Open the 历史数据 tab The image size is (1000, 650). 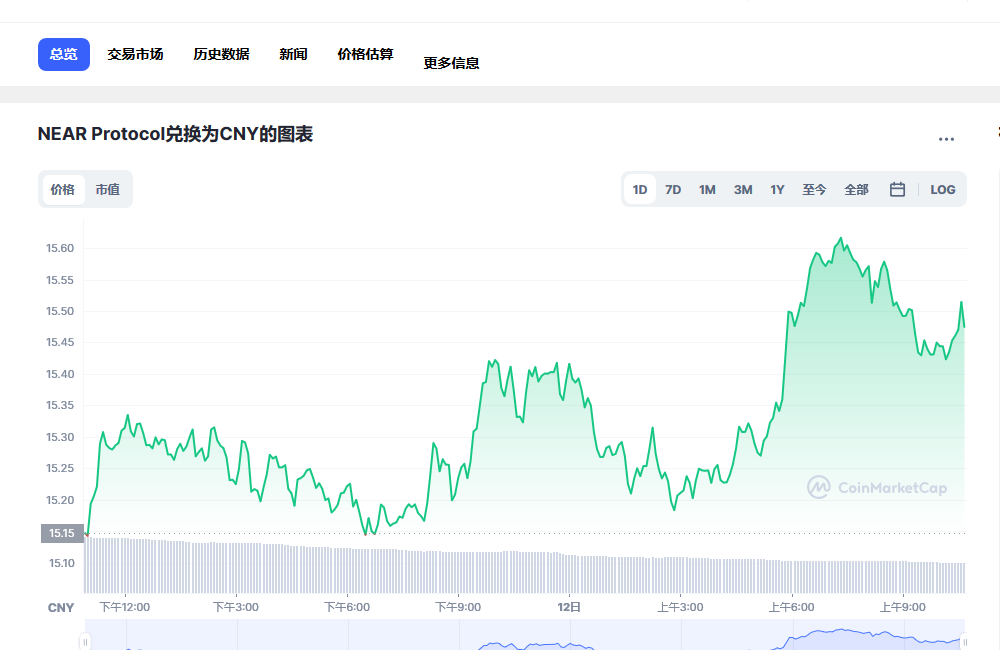(221, 54)
